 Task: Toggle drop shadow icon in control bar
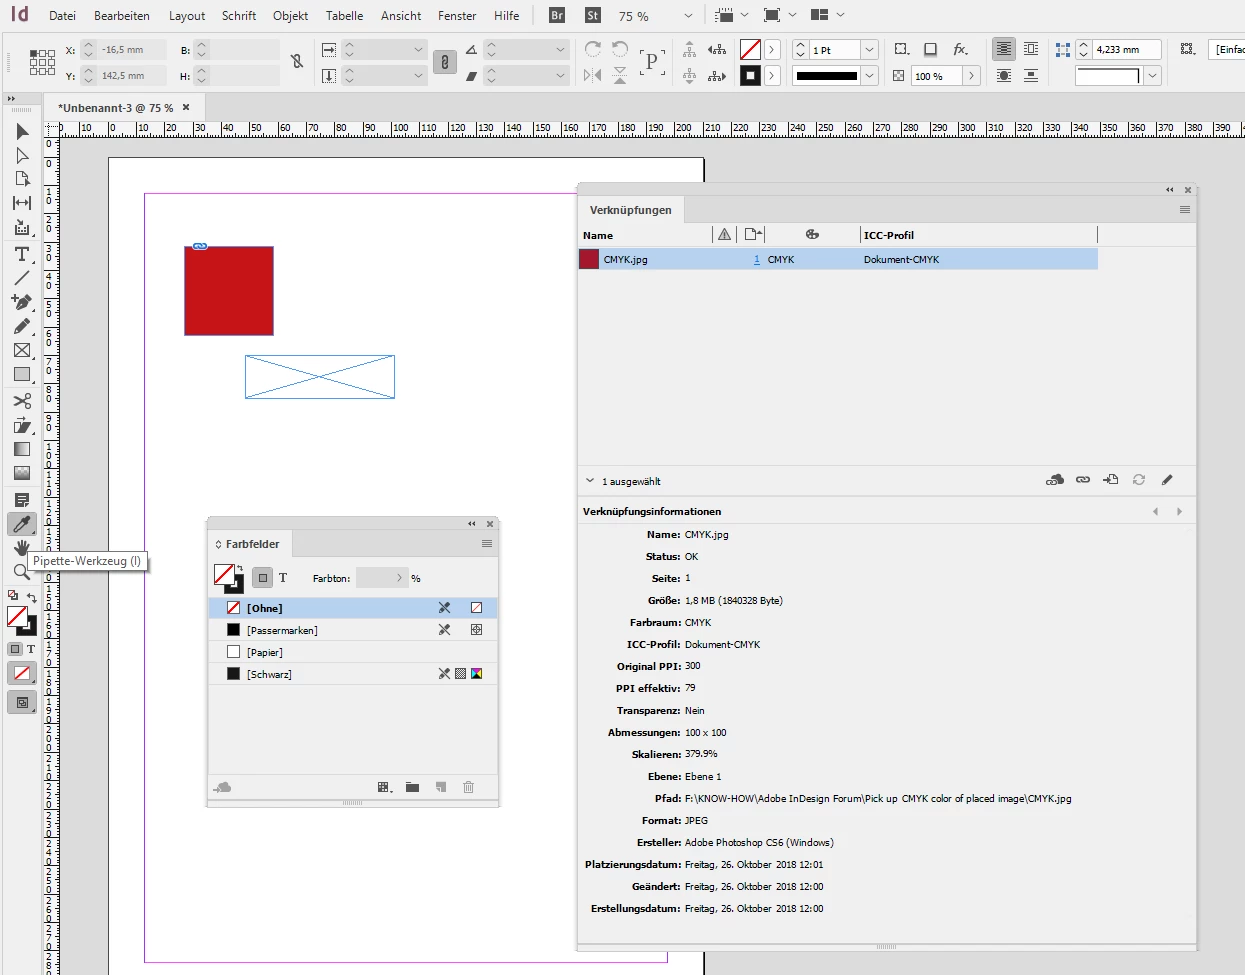click(x=930, y=49)
